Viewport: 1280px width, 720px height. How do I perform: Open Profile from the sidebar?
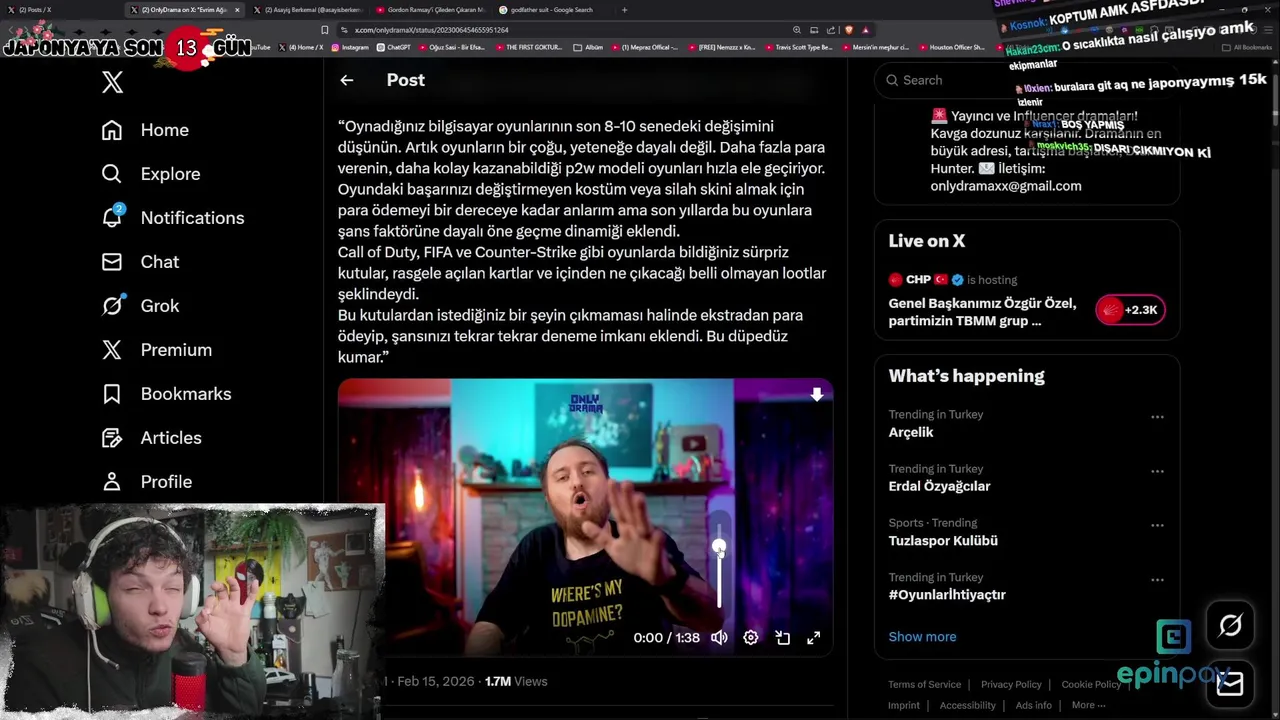coord(146,482)
